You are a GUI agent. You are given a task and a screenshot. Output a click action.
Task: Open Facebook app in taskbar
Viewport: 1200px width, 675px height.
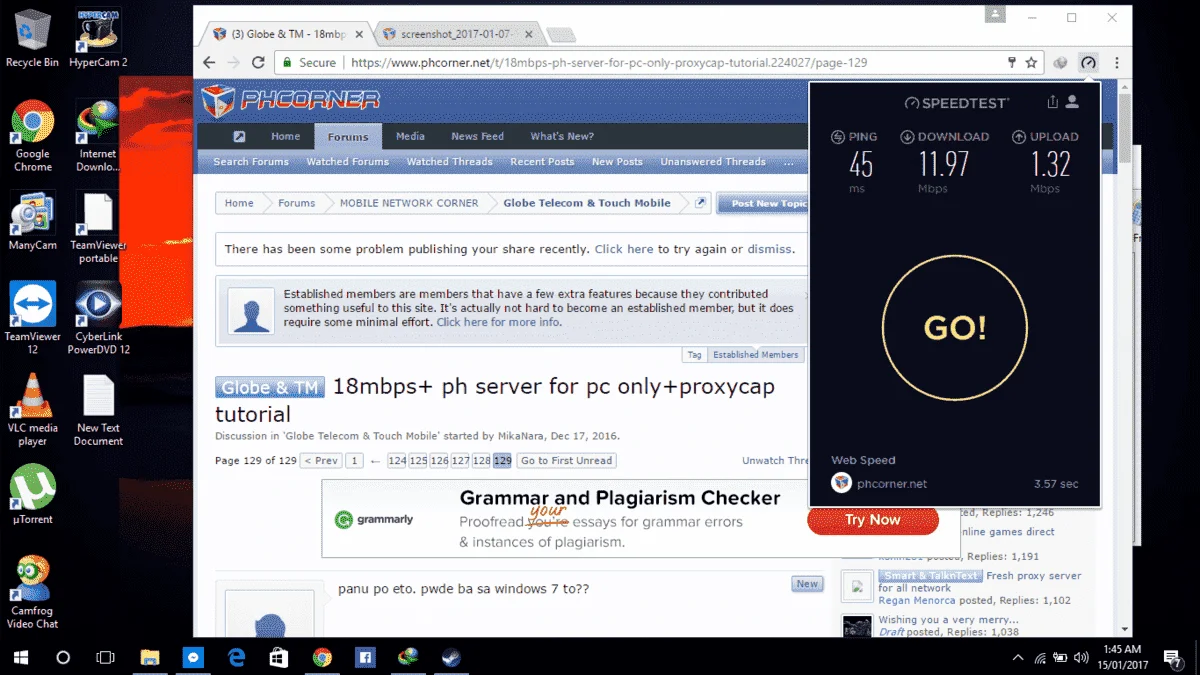pyautogui.click(x=365, y=657)
